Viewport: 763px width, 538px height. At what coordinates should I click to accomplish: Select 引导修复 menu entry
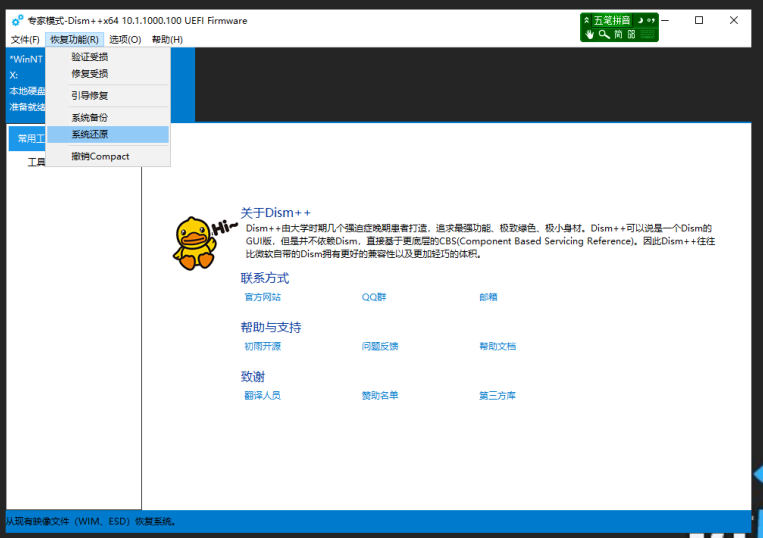pos(90,95)
